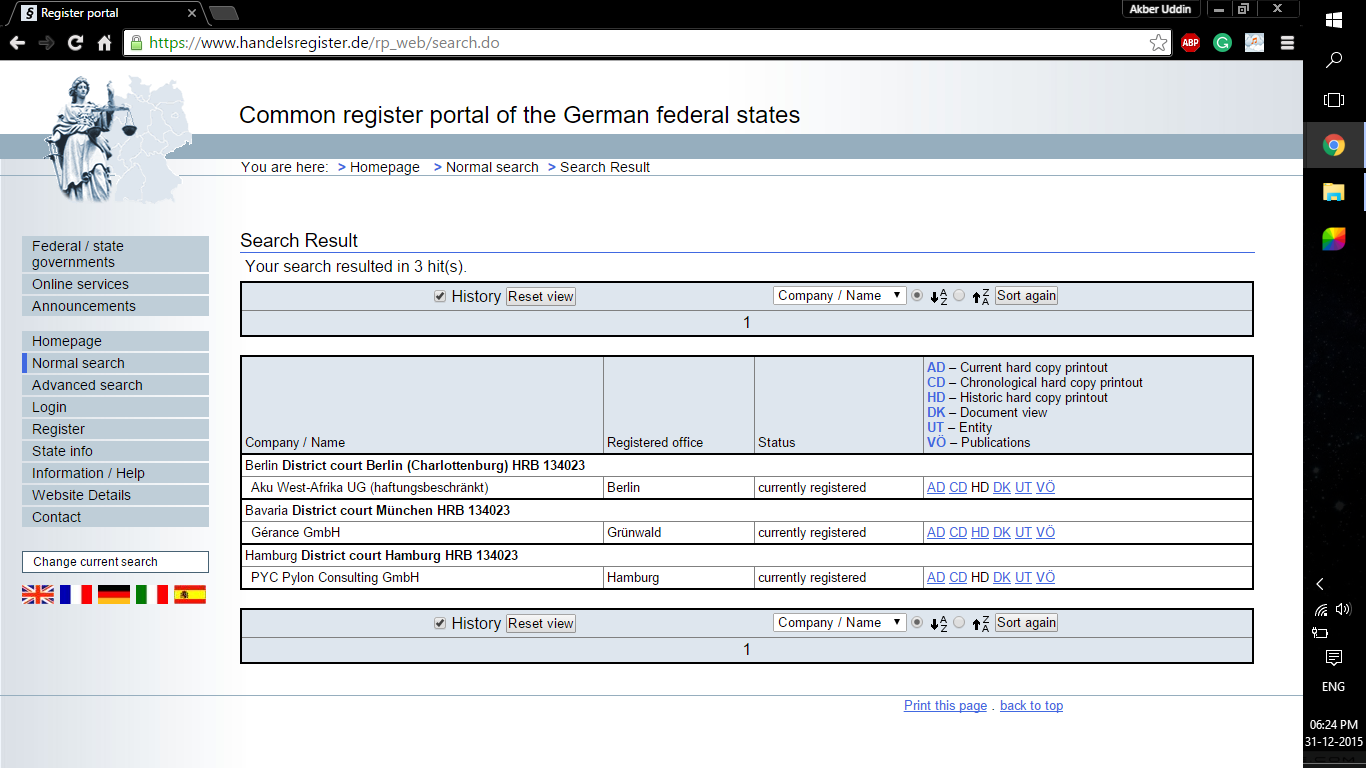Screen dimensions: 1366x768
Task: Open Website Details in the sidebar
Action: 115,495
